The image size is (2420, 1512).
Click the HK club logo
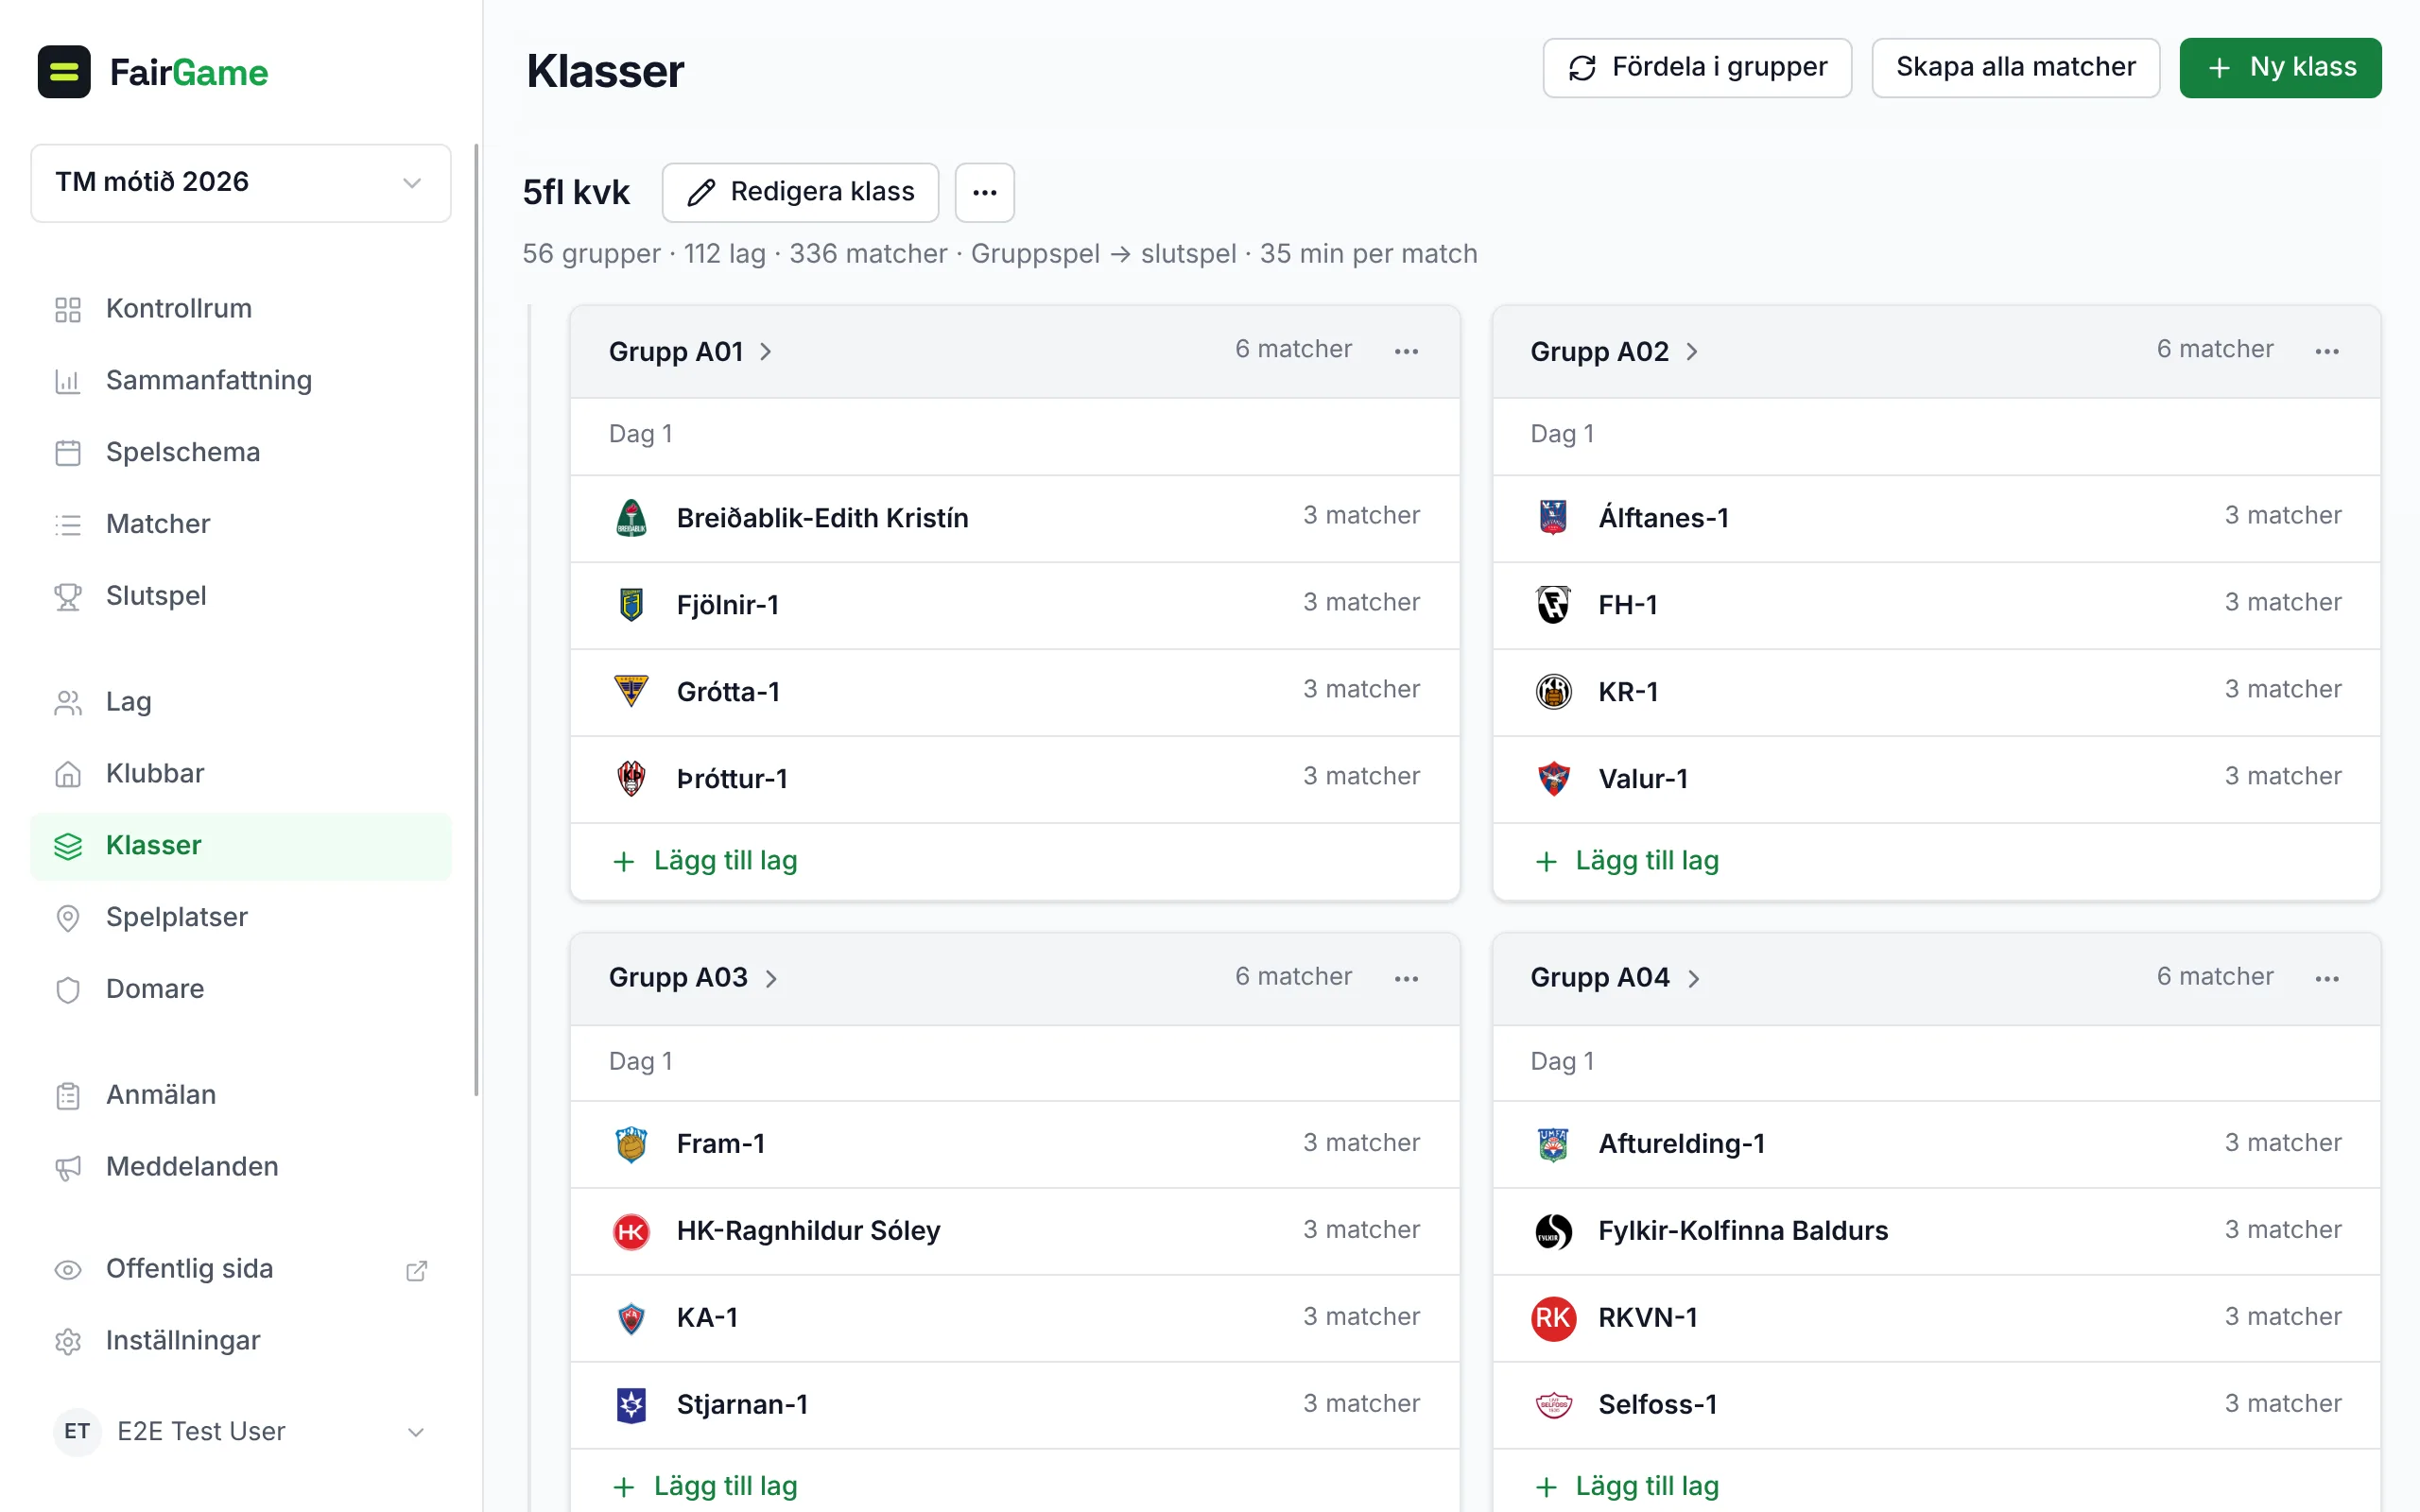tap(631, 1231)
